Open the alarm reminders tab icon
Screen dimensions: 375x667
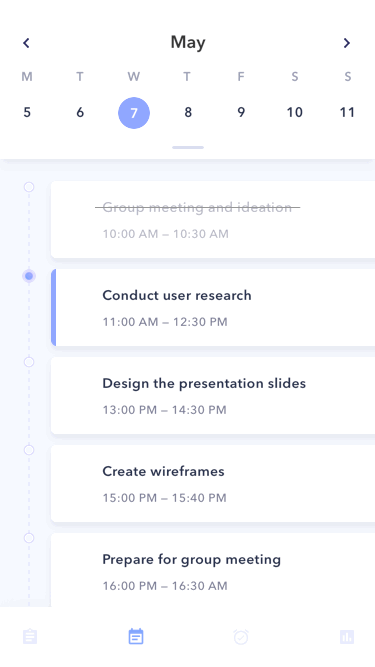[241, 637]
